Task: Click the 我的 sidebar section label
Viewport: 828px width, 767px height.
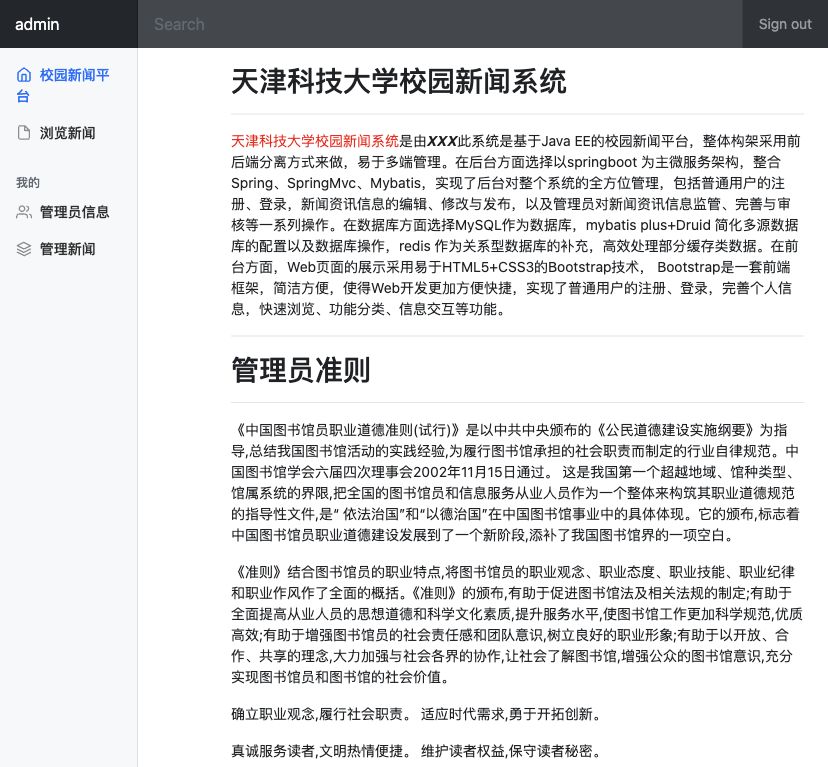Action: [27, 183]
